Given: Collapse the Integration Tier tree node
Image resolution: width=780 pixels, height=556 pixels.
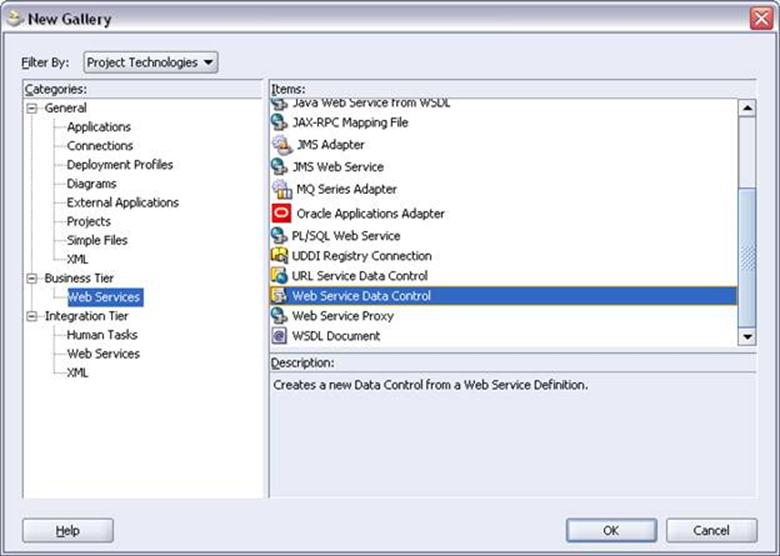Looking at the screenshot, I should 32,316.
